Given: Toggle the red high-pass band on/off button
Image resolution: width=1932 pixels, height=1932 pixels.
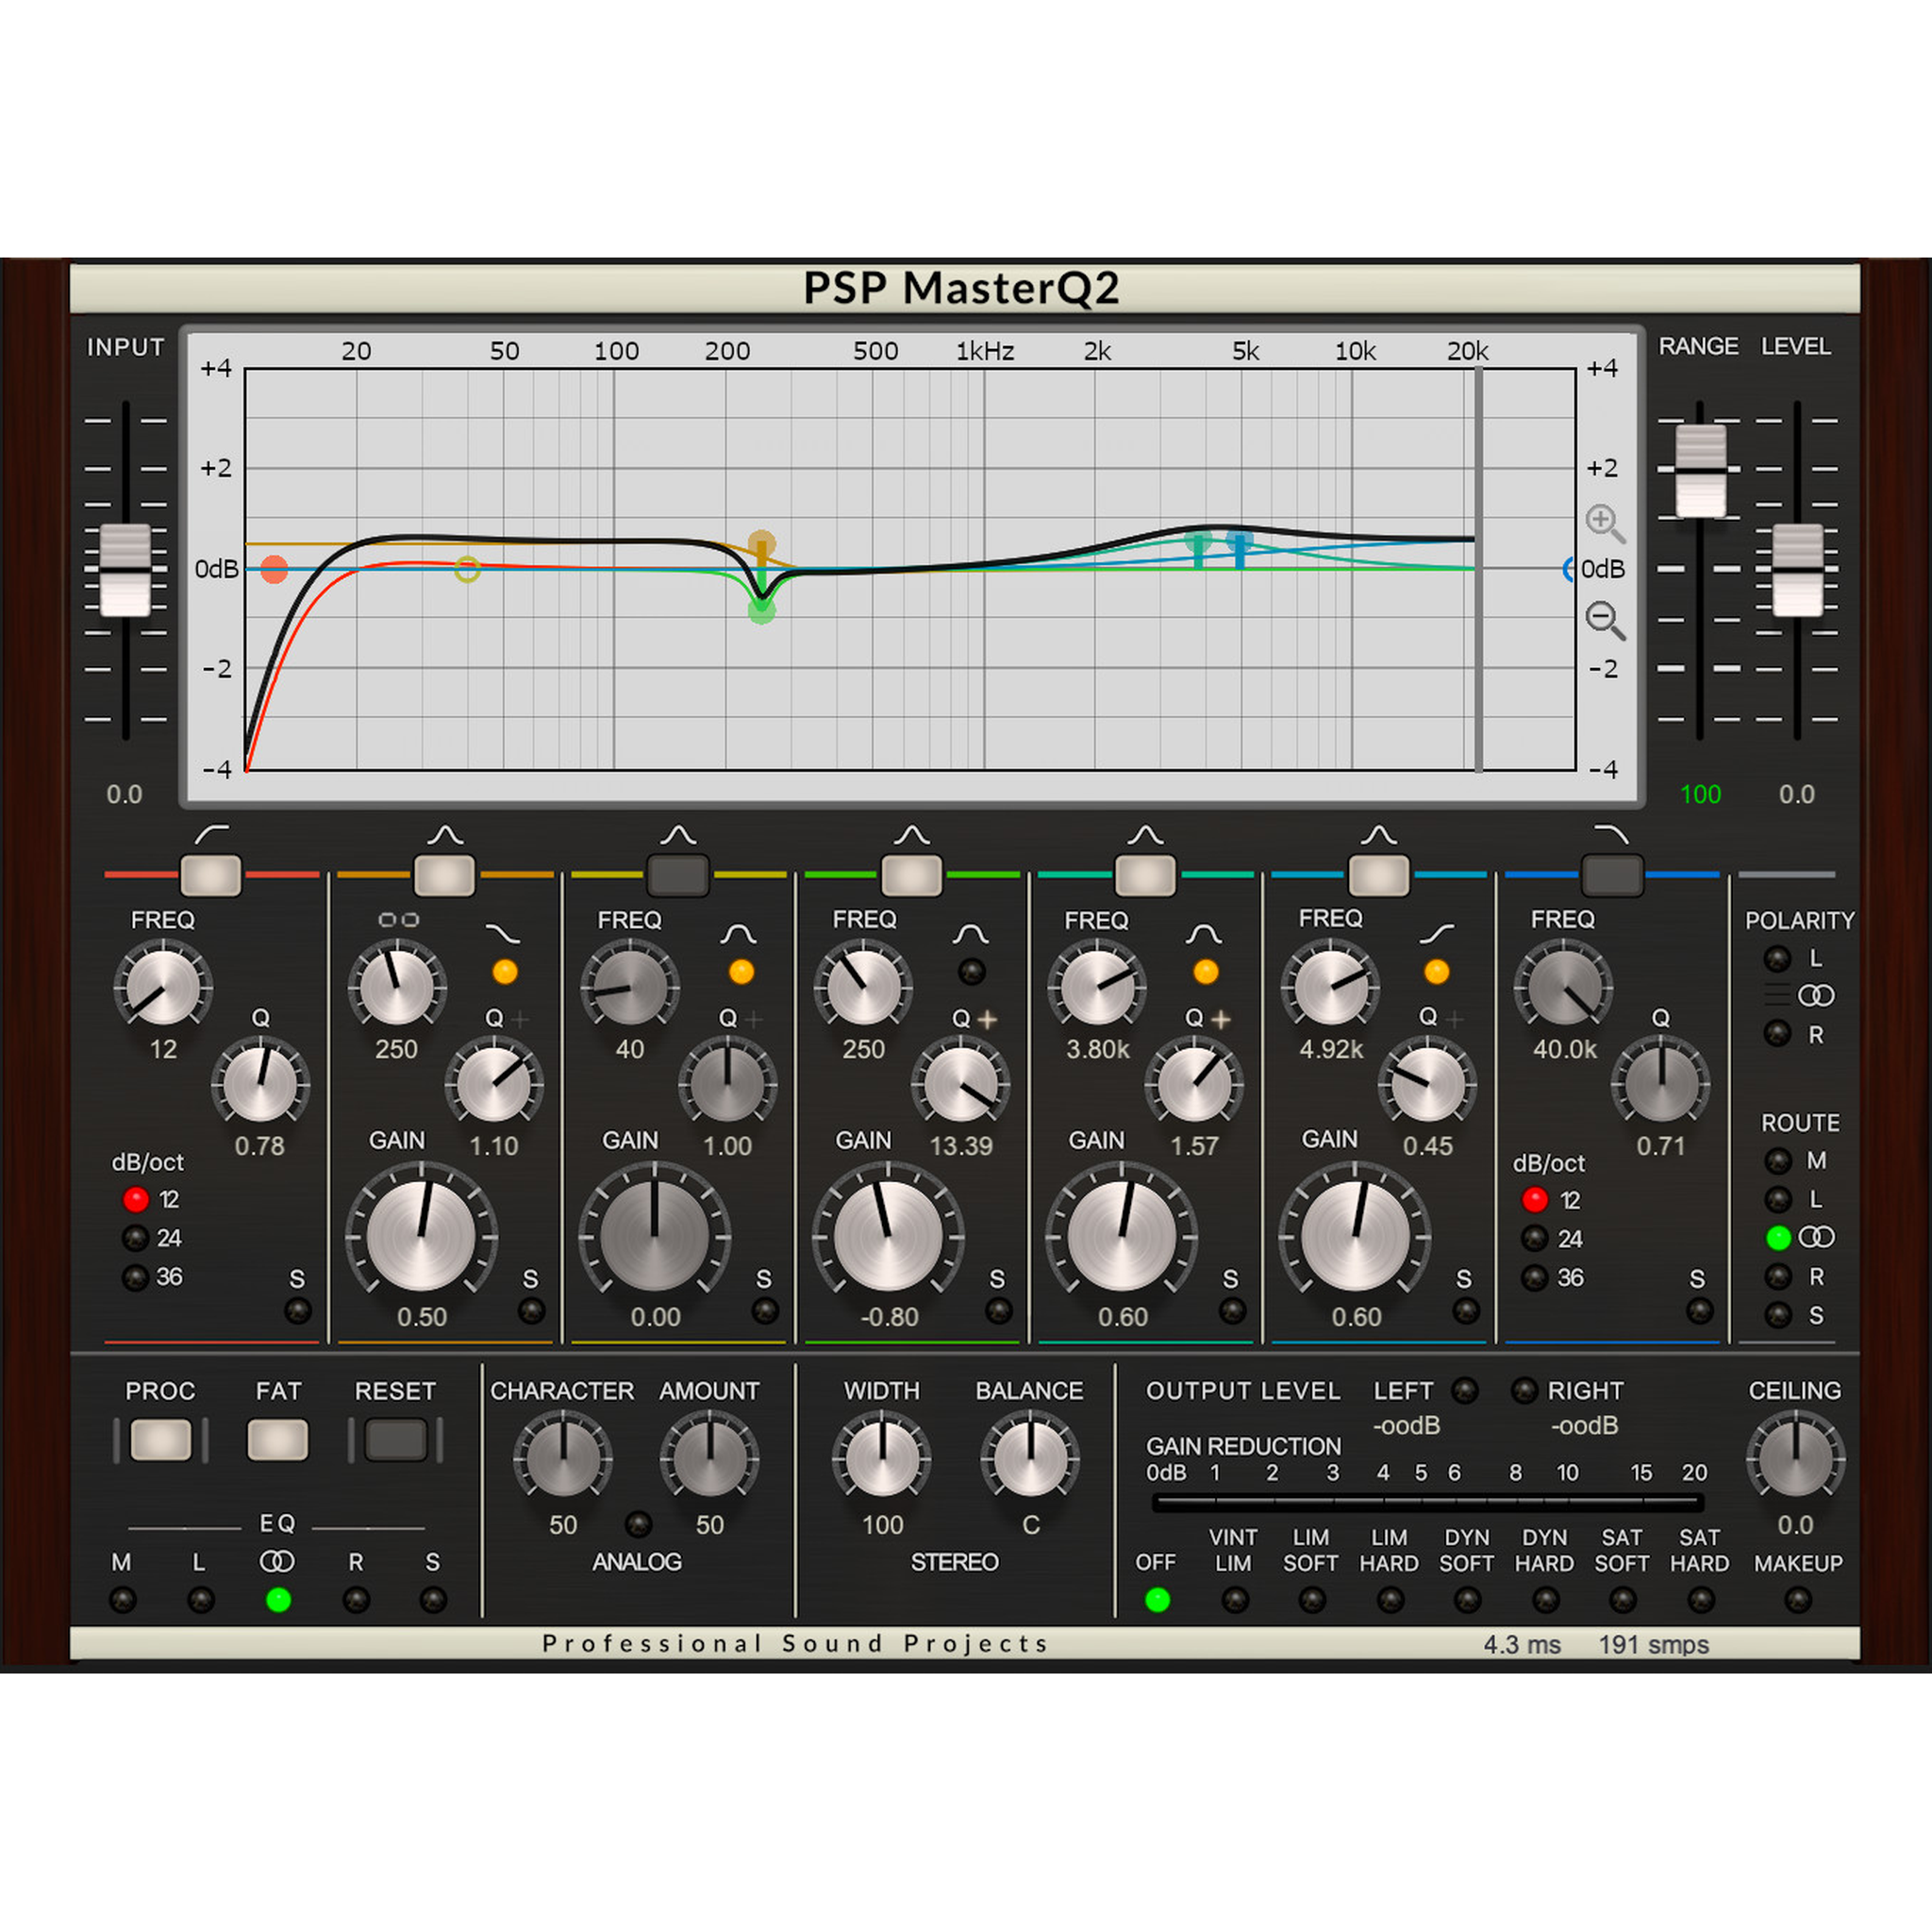Looking at the screenshot, I should point(211,875).
